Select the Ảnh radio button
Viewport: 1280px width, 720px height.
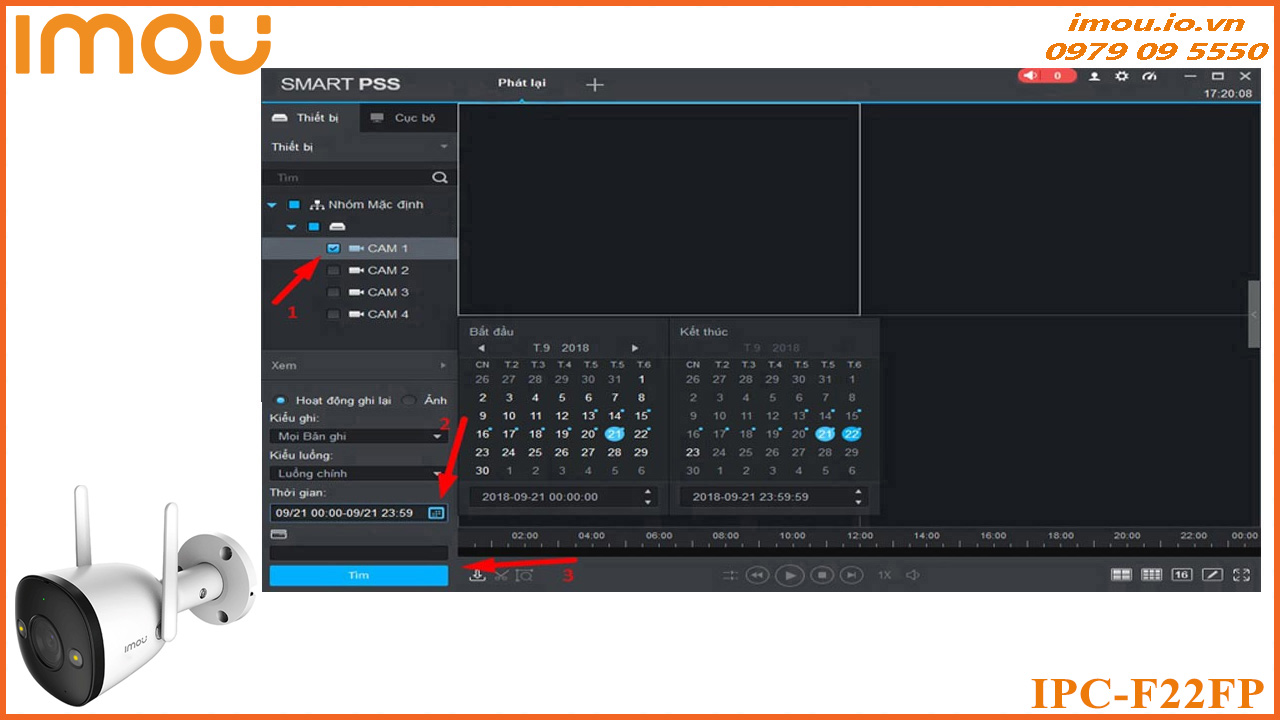pyautogui.click(x=409, y=400)
